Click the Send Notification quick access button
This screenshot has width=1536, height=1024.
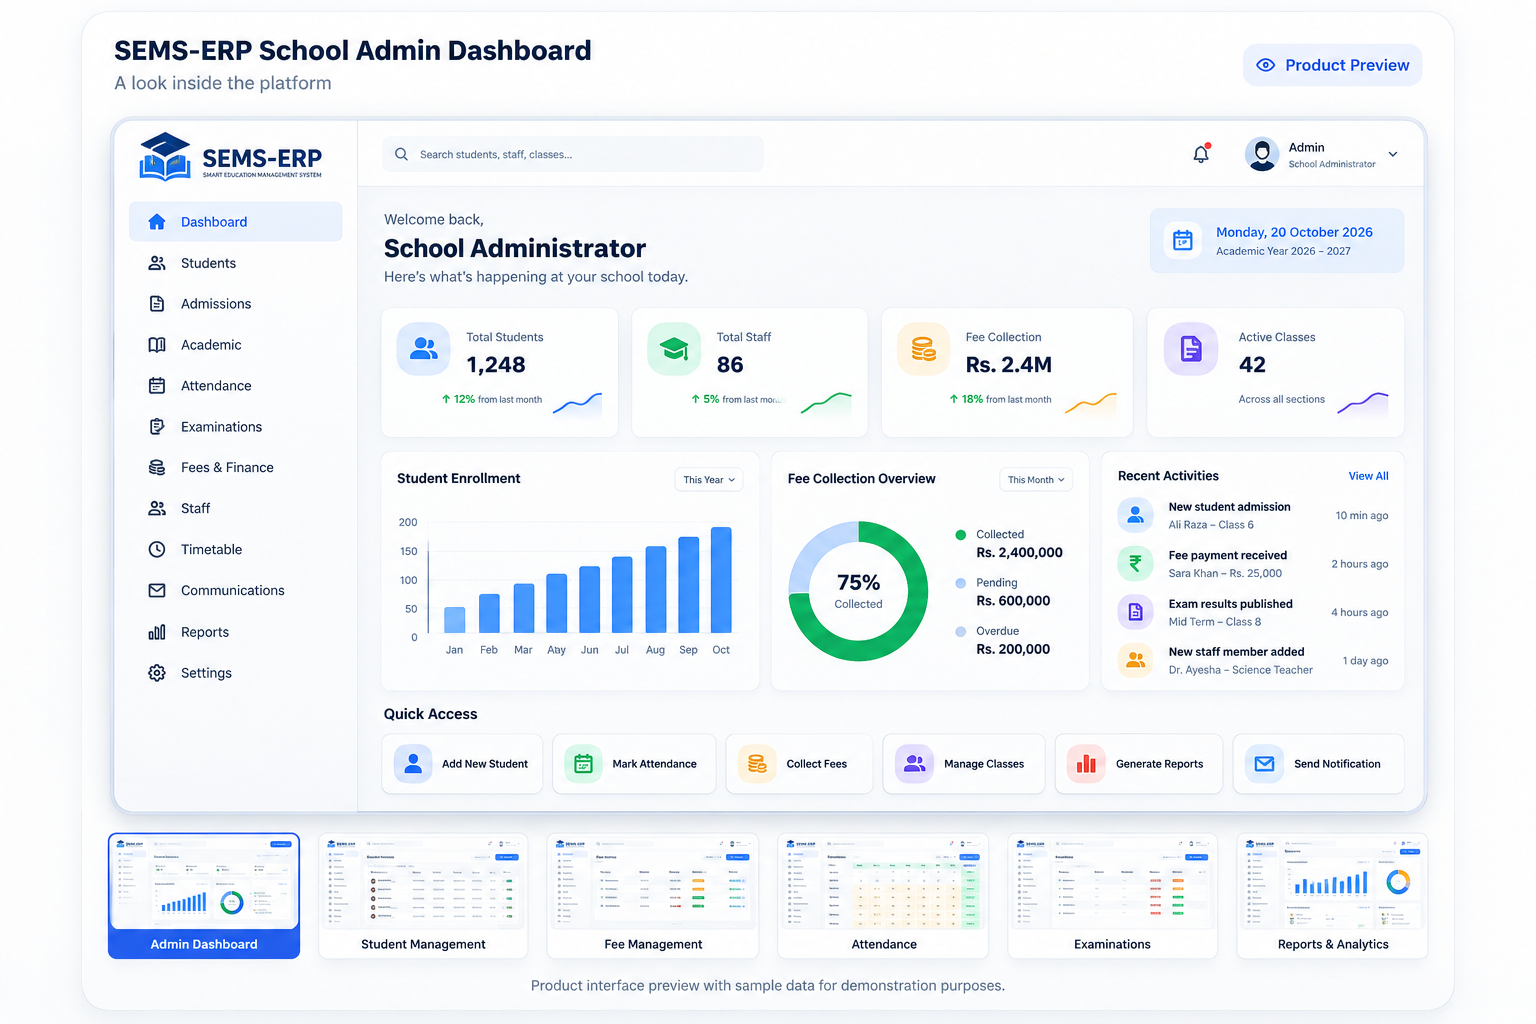pyautogui.click(x=1318, y=764)
